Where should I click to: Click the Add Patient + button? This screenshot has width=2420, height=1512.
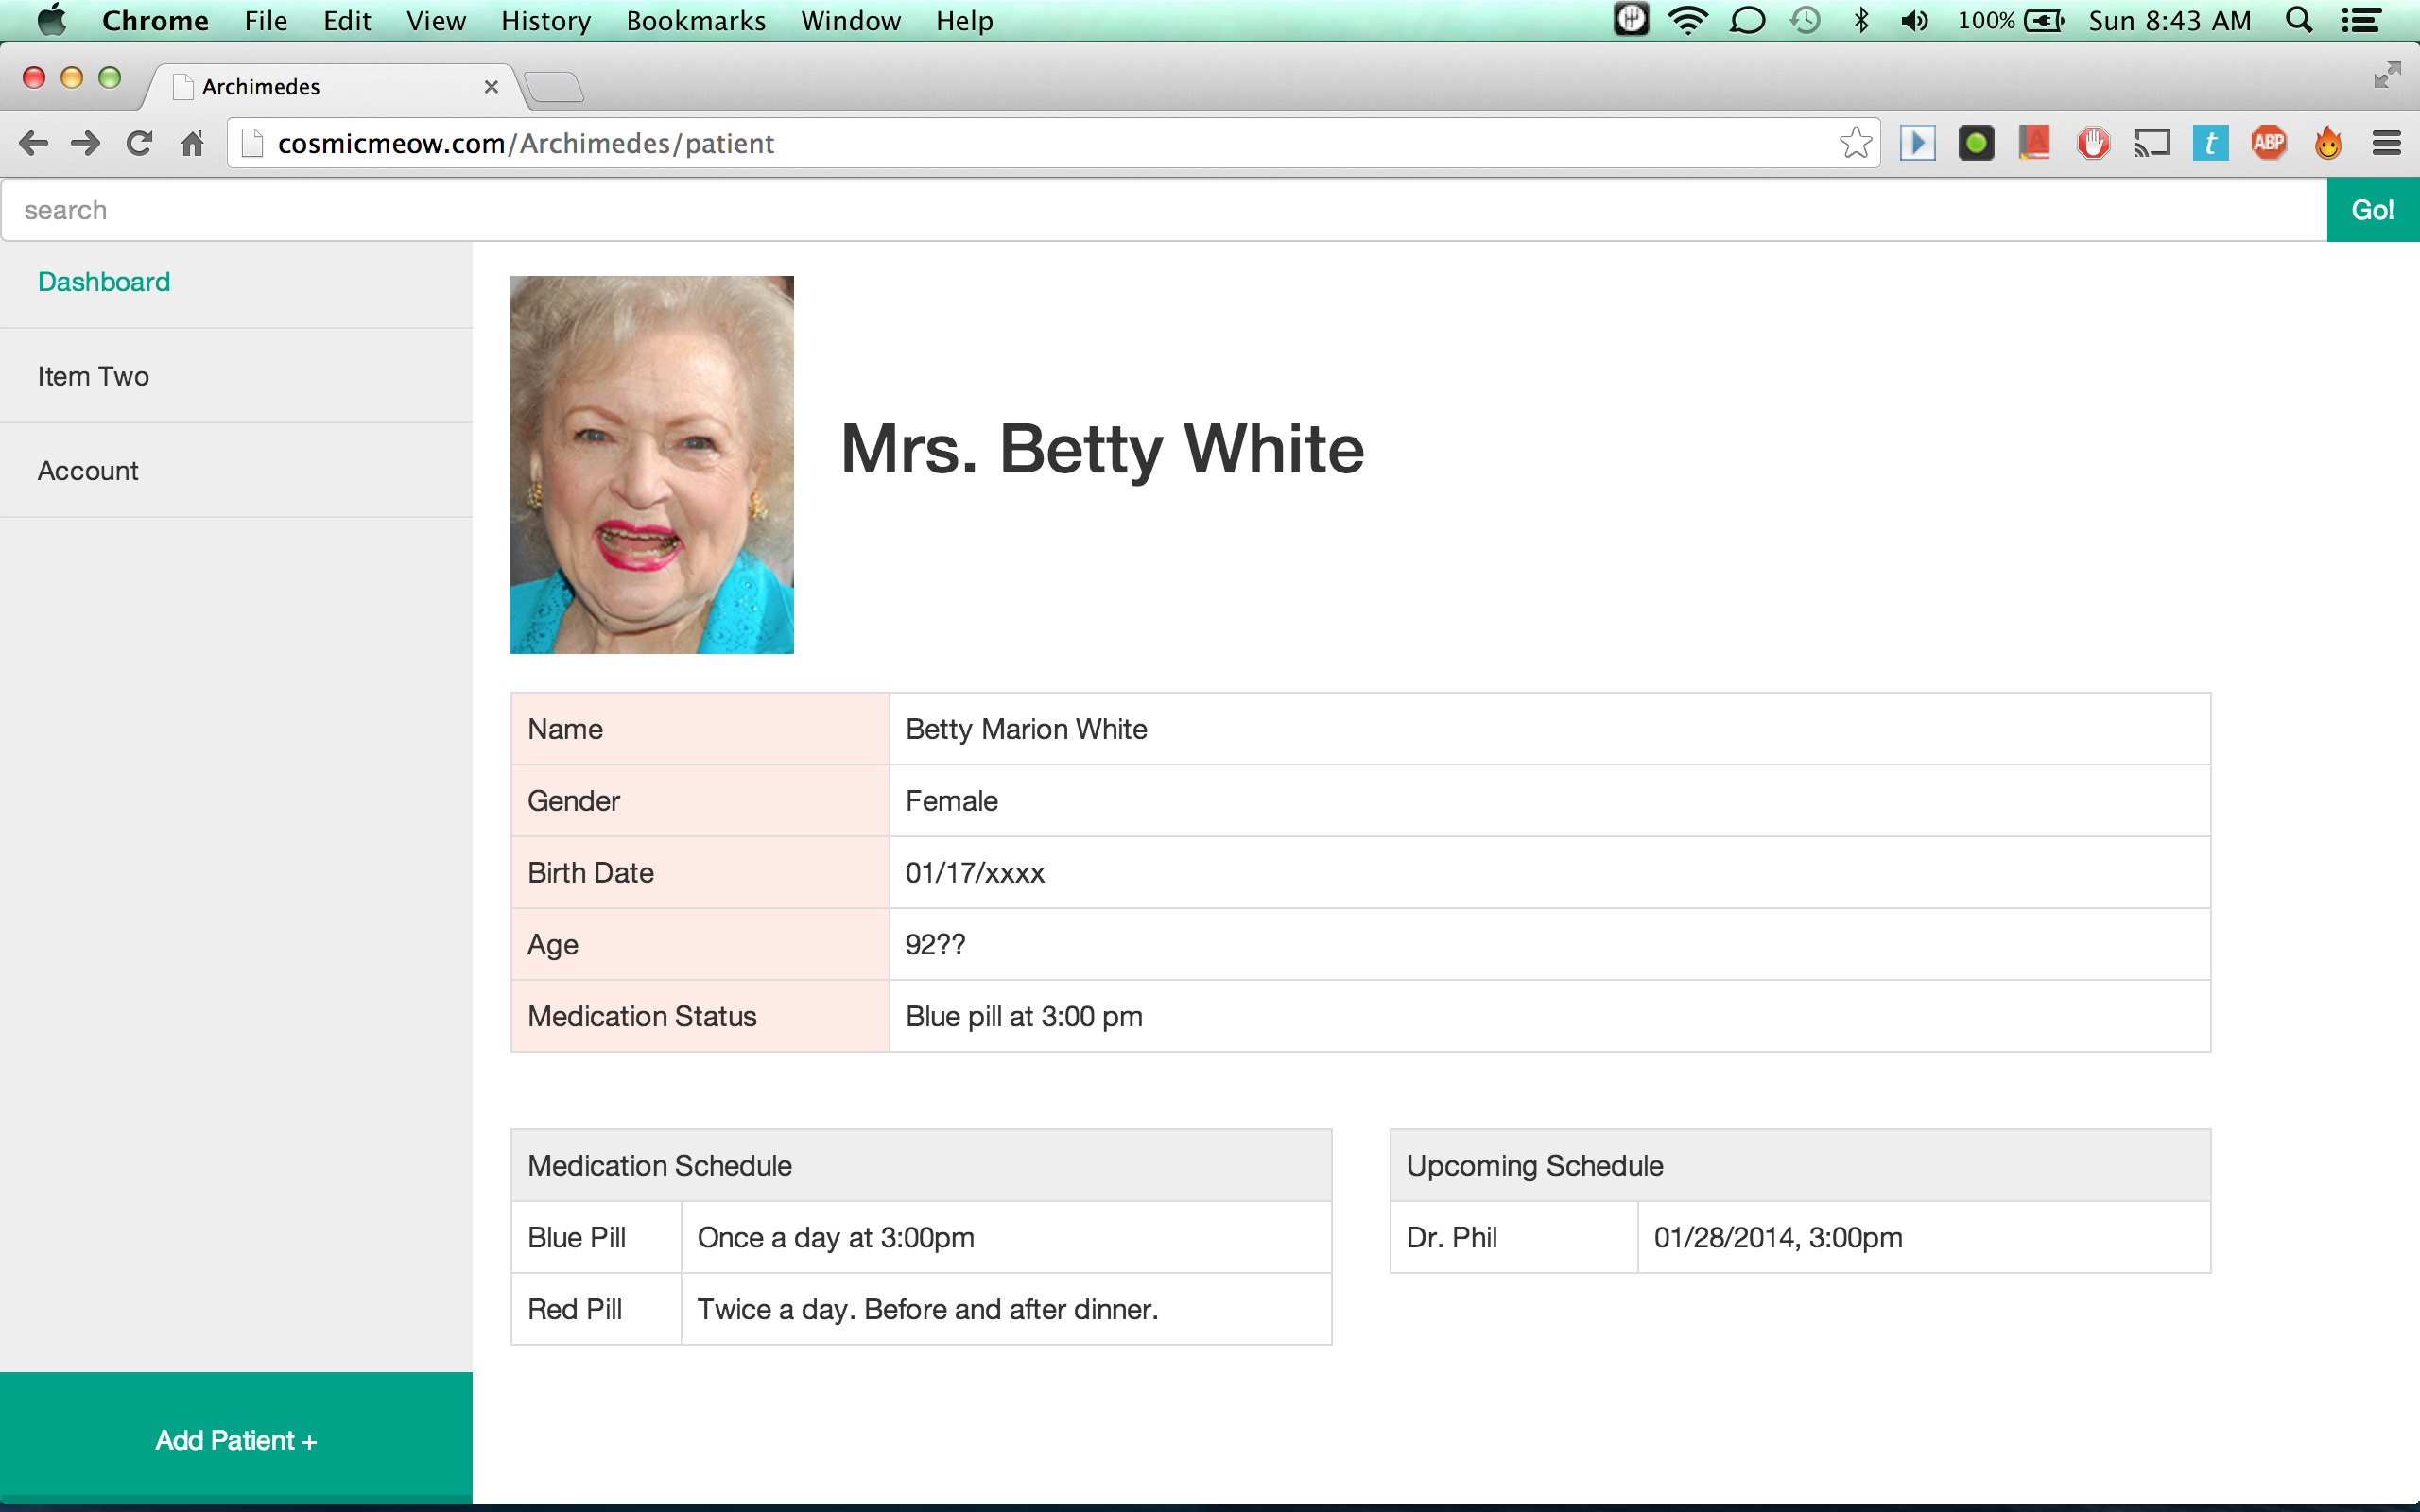click(236, 1440)
